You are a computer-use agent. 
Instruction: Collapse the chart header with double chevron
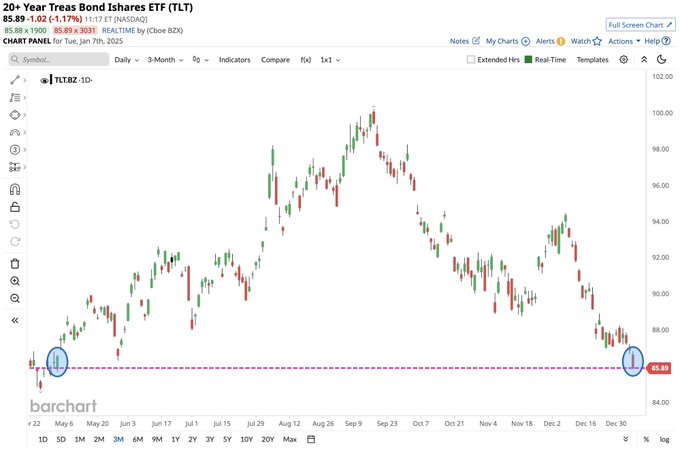pyautogui.click(x=644, y=59)
